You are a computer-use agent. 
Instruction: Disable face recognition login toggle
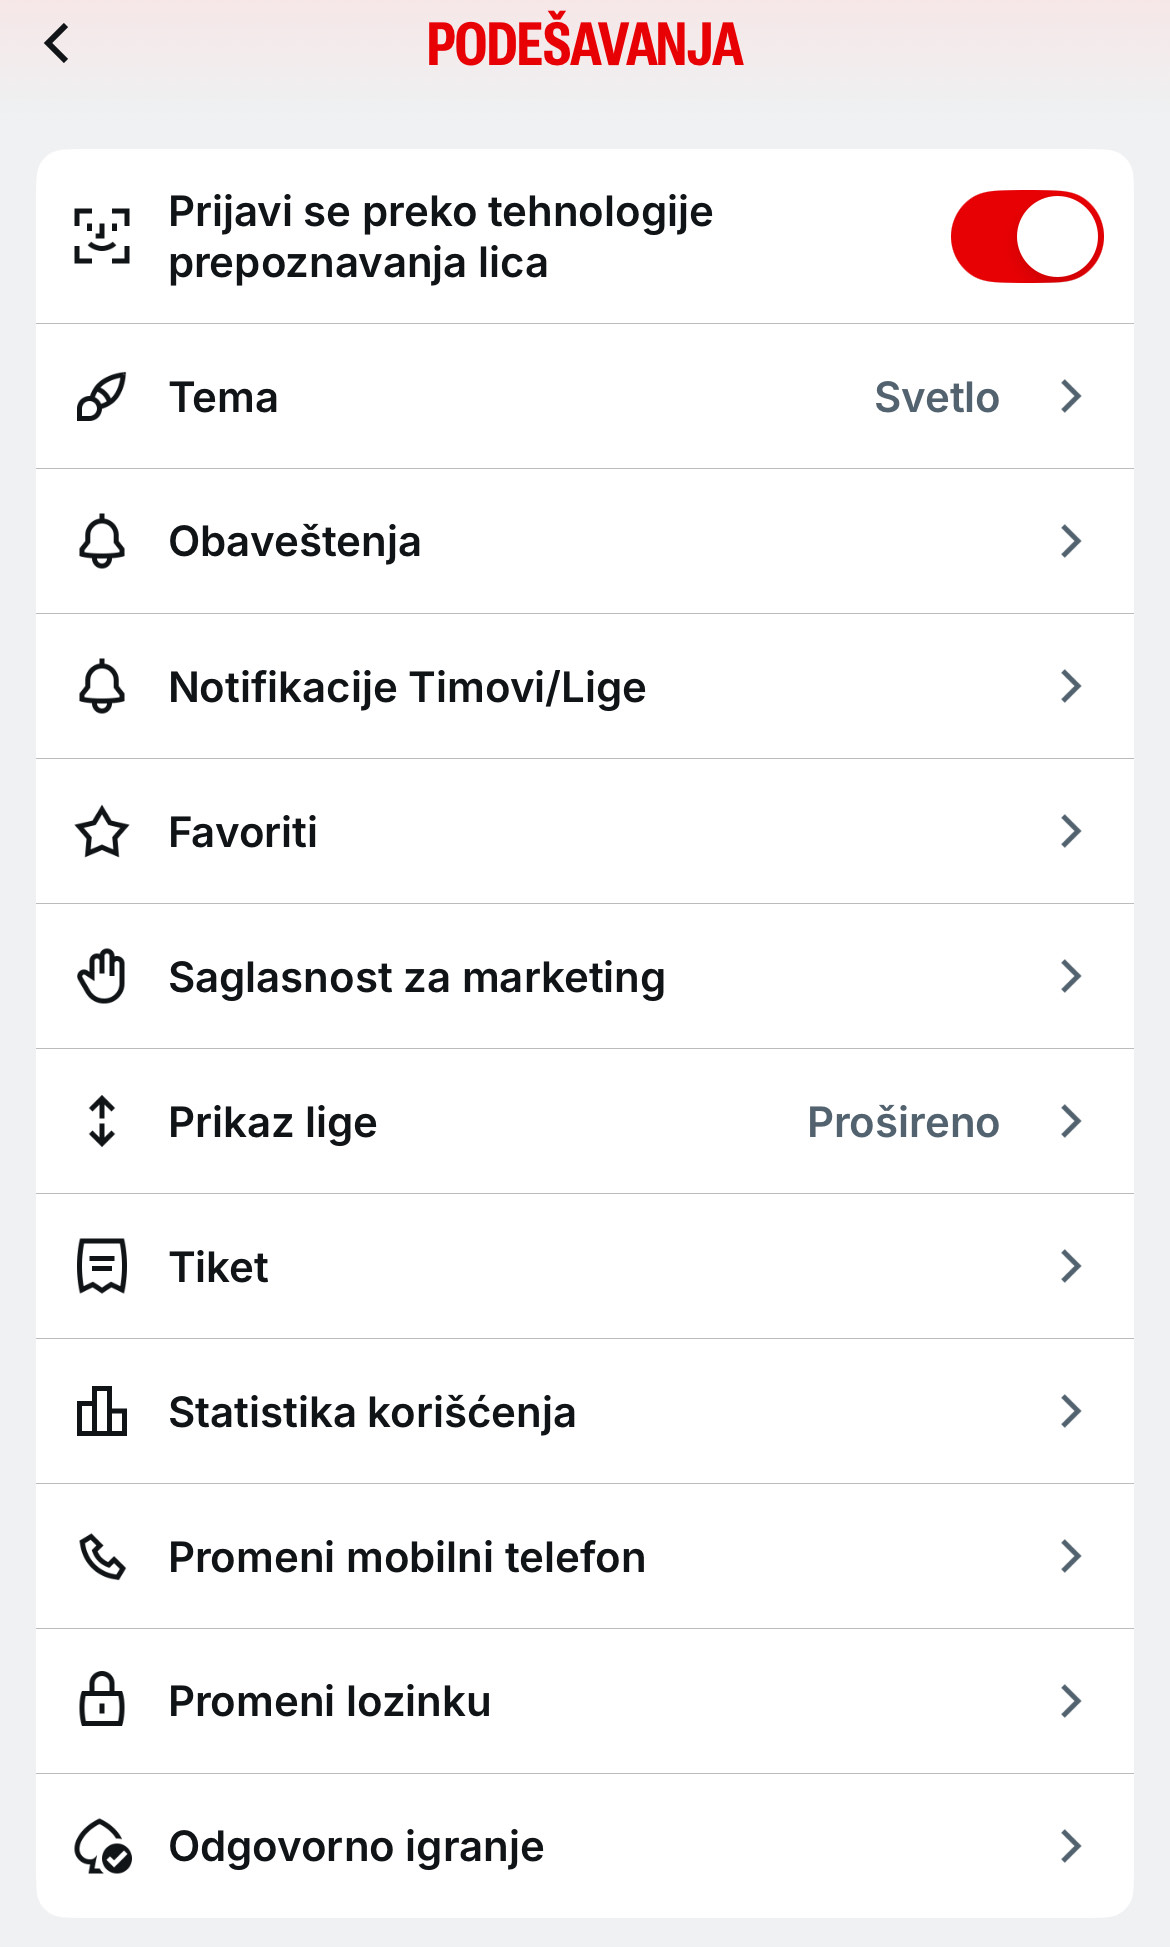1027,237
